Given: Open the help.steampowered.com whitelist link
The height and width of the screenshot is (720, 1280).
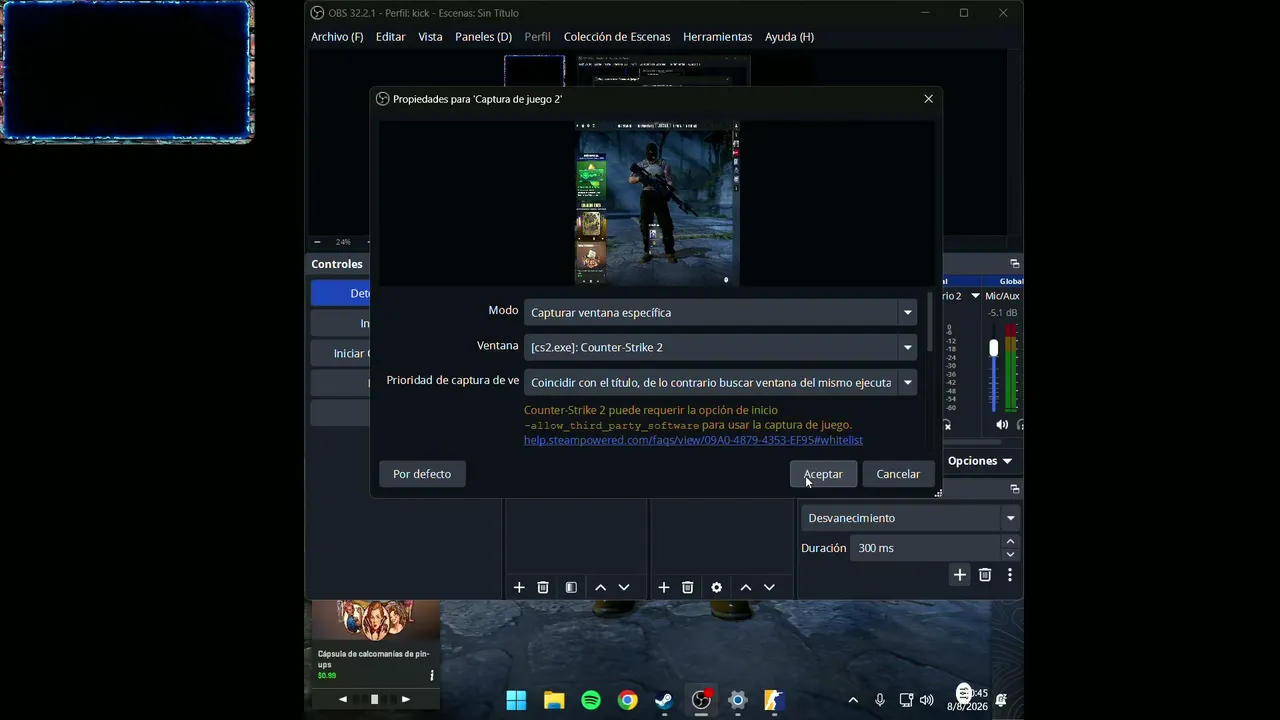Looking at the screenshot, I should point(693,440).
